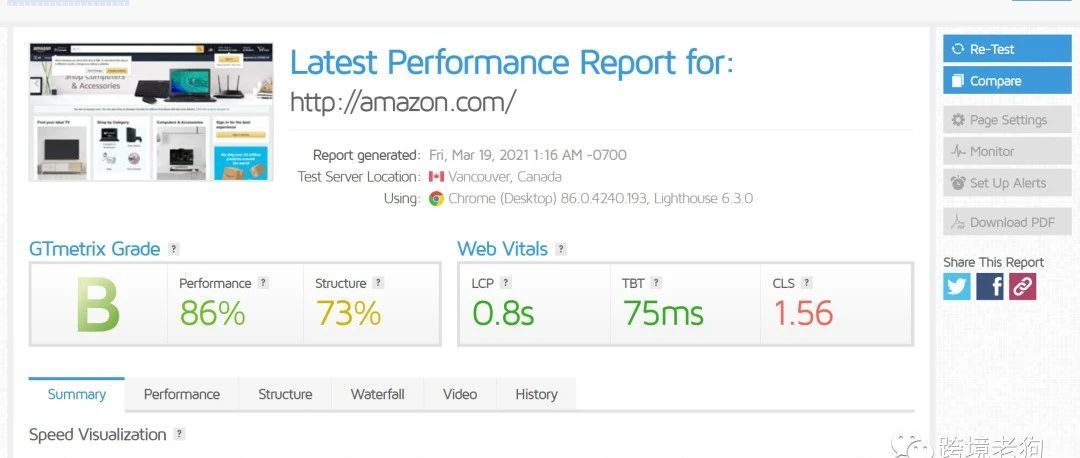View the History tab
The height and width of the screenshot is (458, 1080).
pyautogui.click(x=536, y=394)
